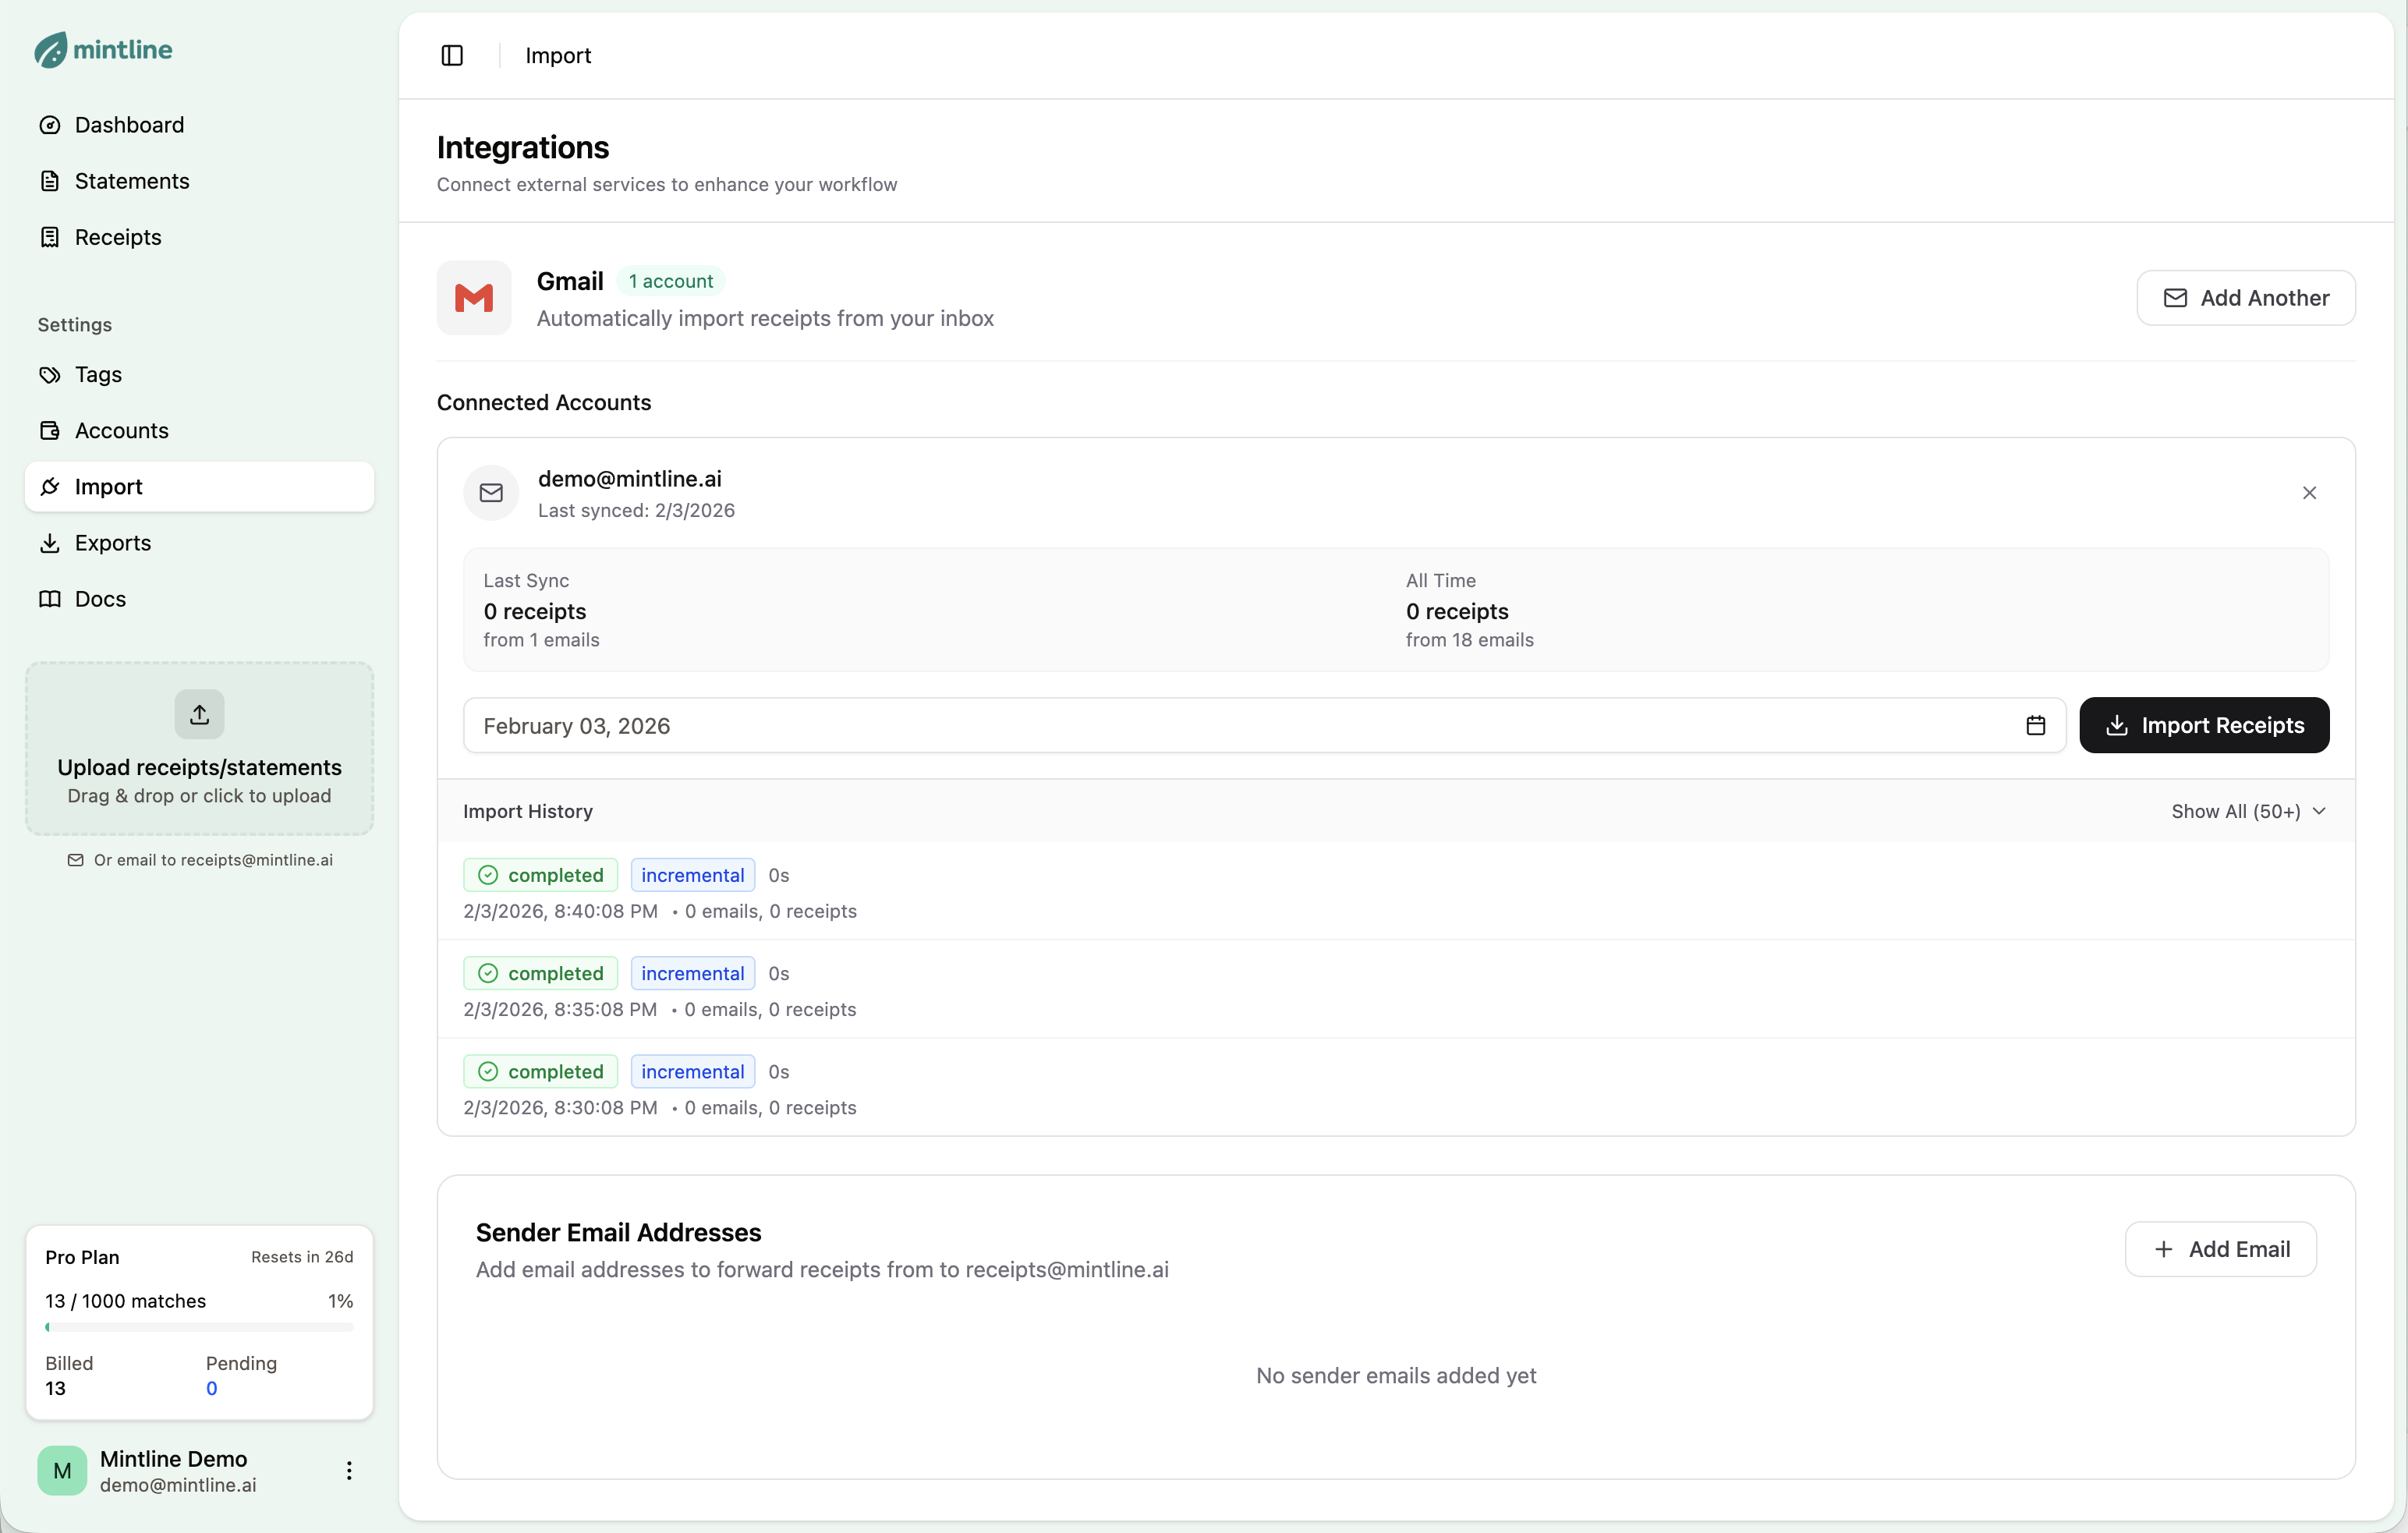Image resolution: width=2408 pixels, height=1533 pixels.
Task: Open the Dashboard page
Action: (129, 125)
